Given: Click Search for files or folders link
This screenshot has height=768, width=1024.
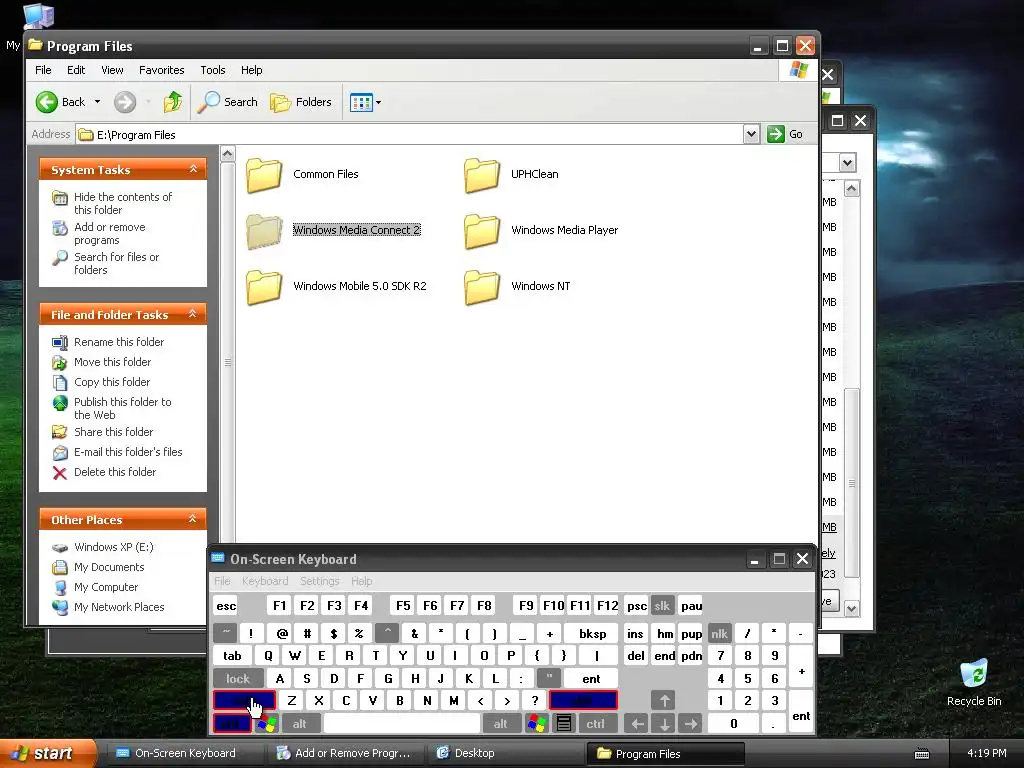Looking at the screenshot, I should click(116, 263).
